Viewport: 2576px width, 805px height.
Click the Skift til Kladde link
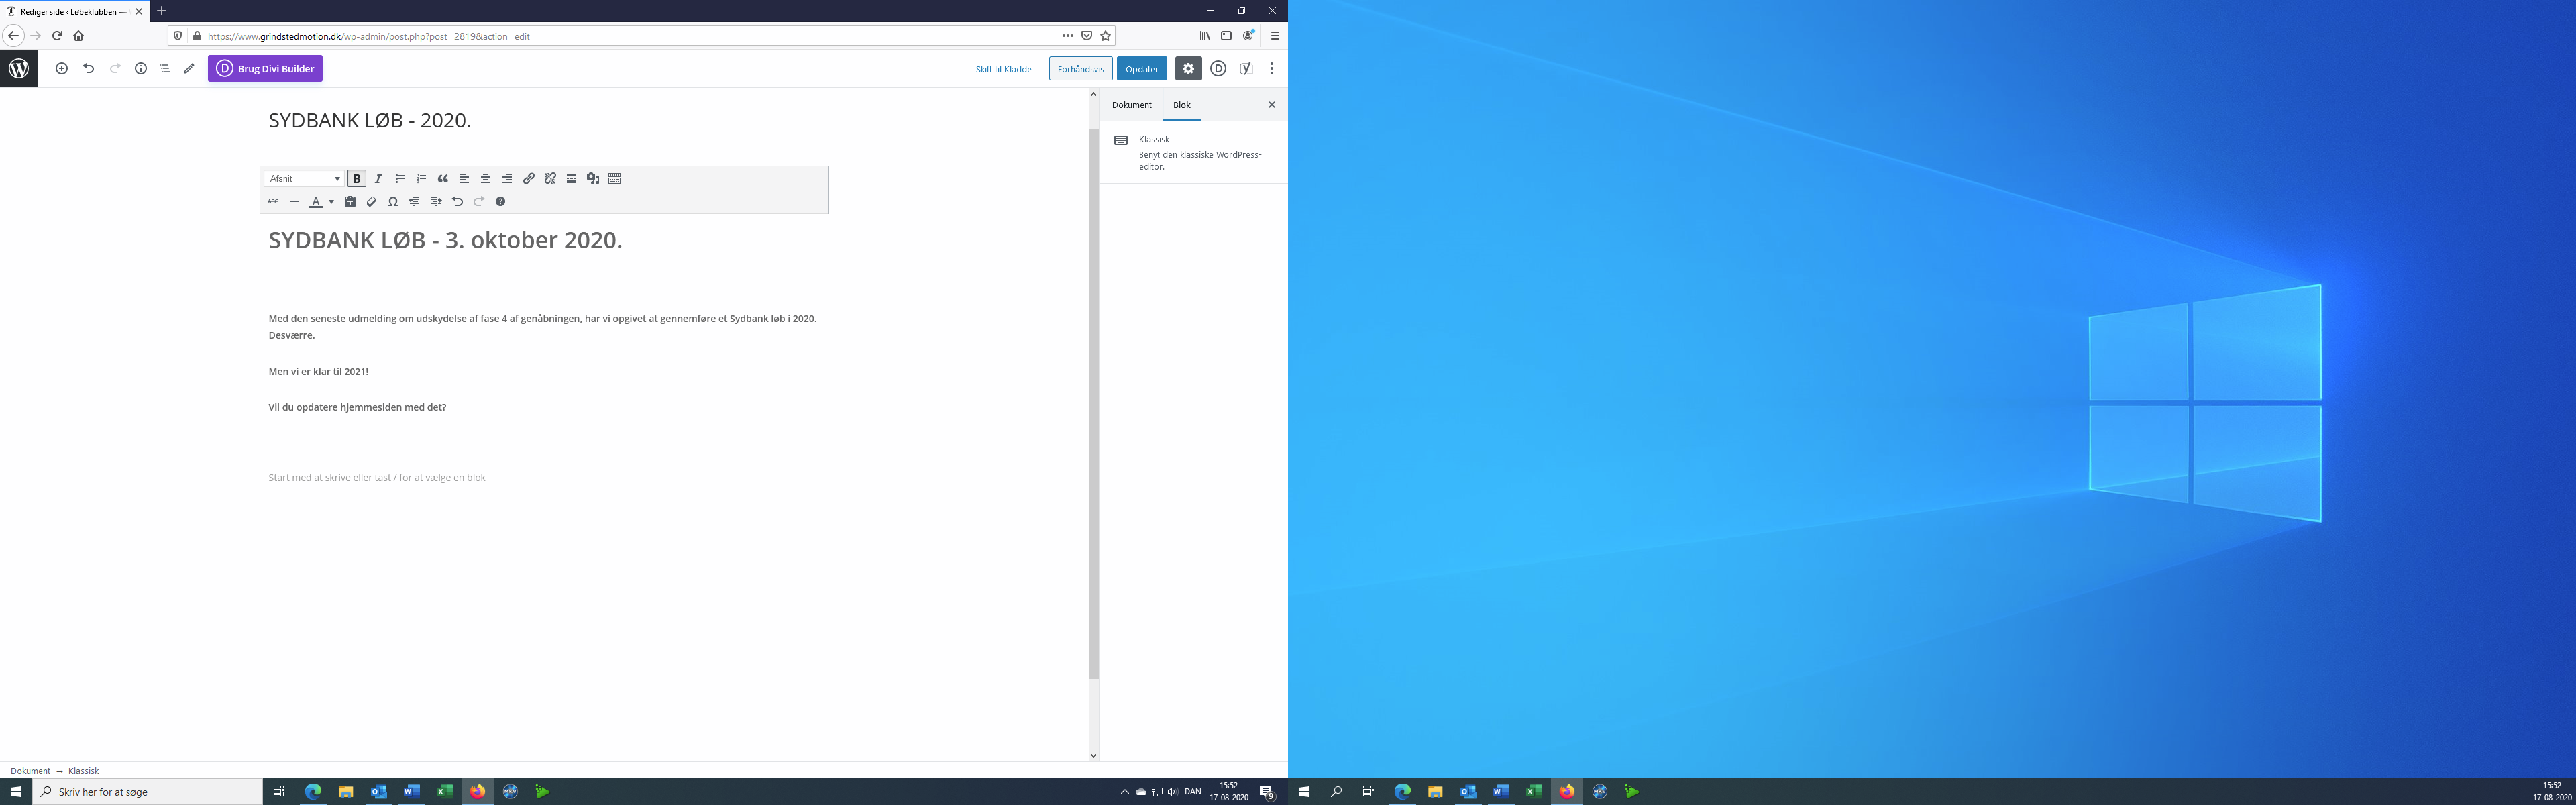click(1003, 69)
